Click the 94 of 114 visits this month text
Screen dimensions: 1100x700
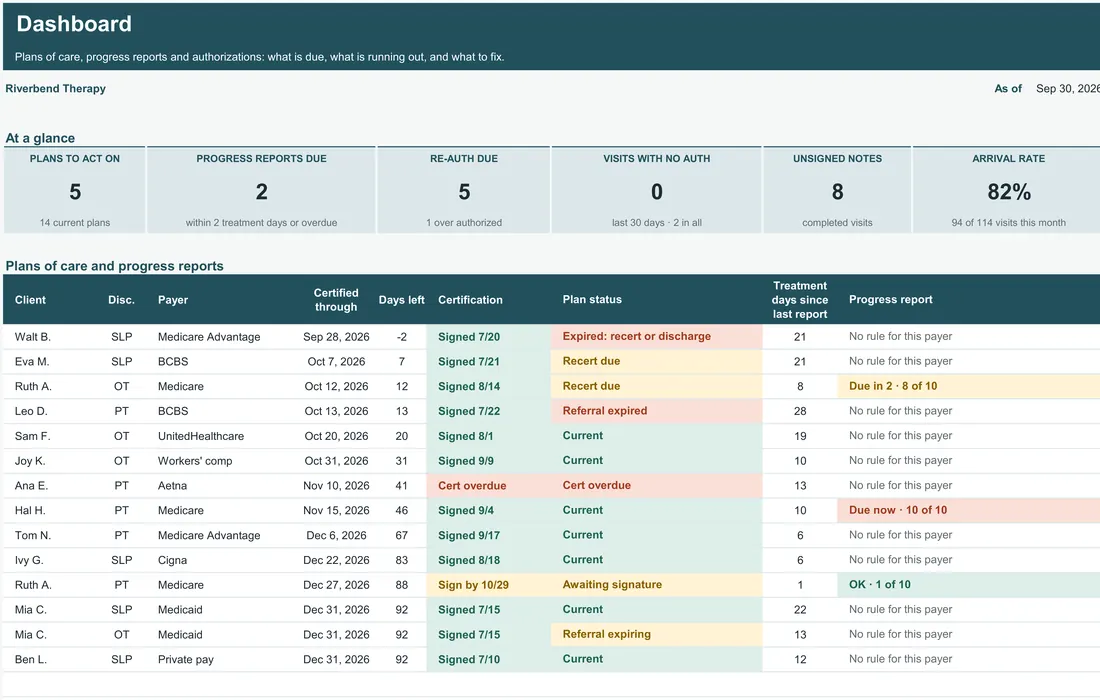(x=1008, y=222)
